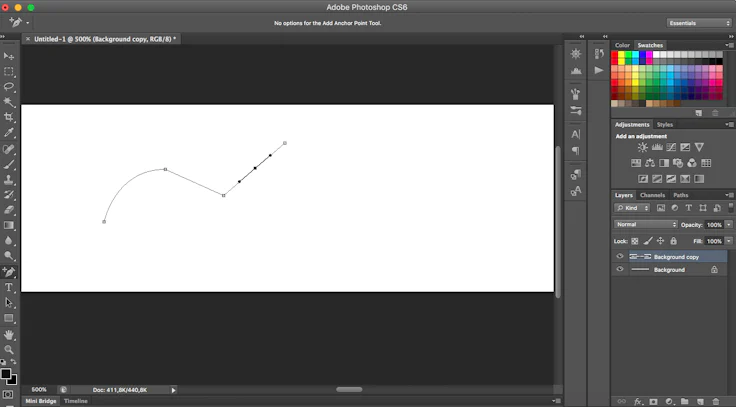The image size is (736, 407).
Task: Open the Paragraph panel icon
Action: [576, 151]
